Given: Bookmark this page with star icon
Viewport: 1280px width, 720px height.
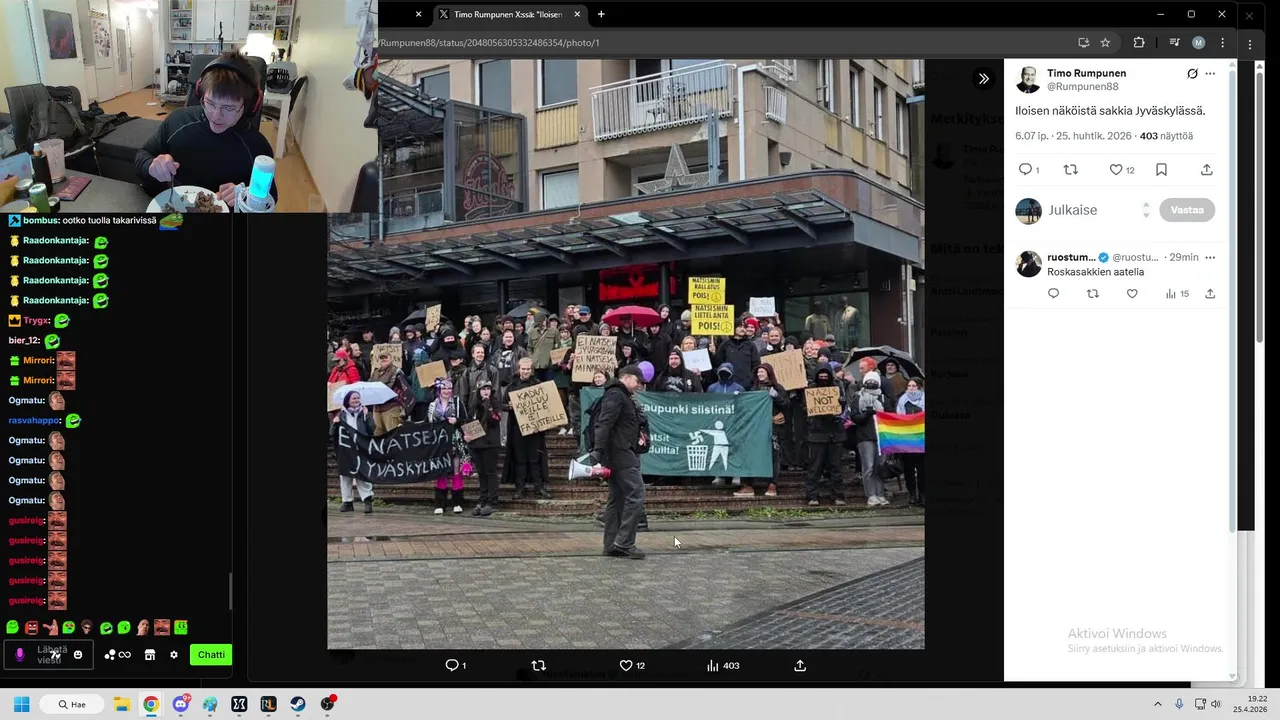Looking at the screenshot, I should click(x=1105, y=43).
